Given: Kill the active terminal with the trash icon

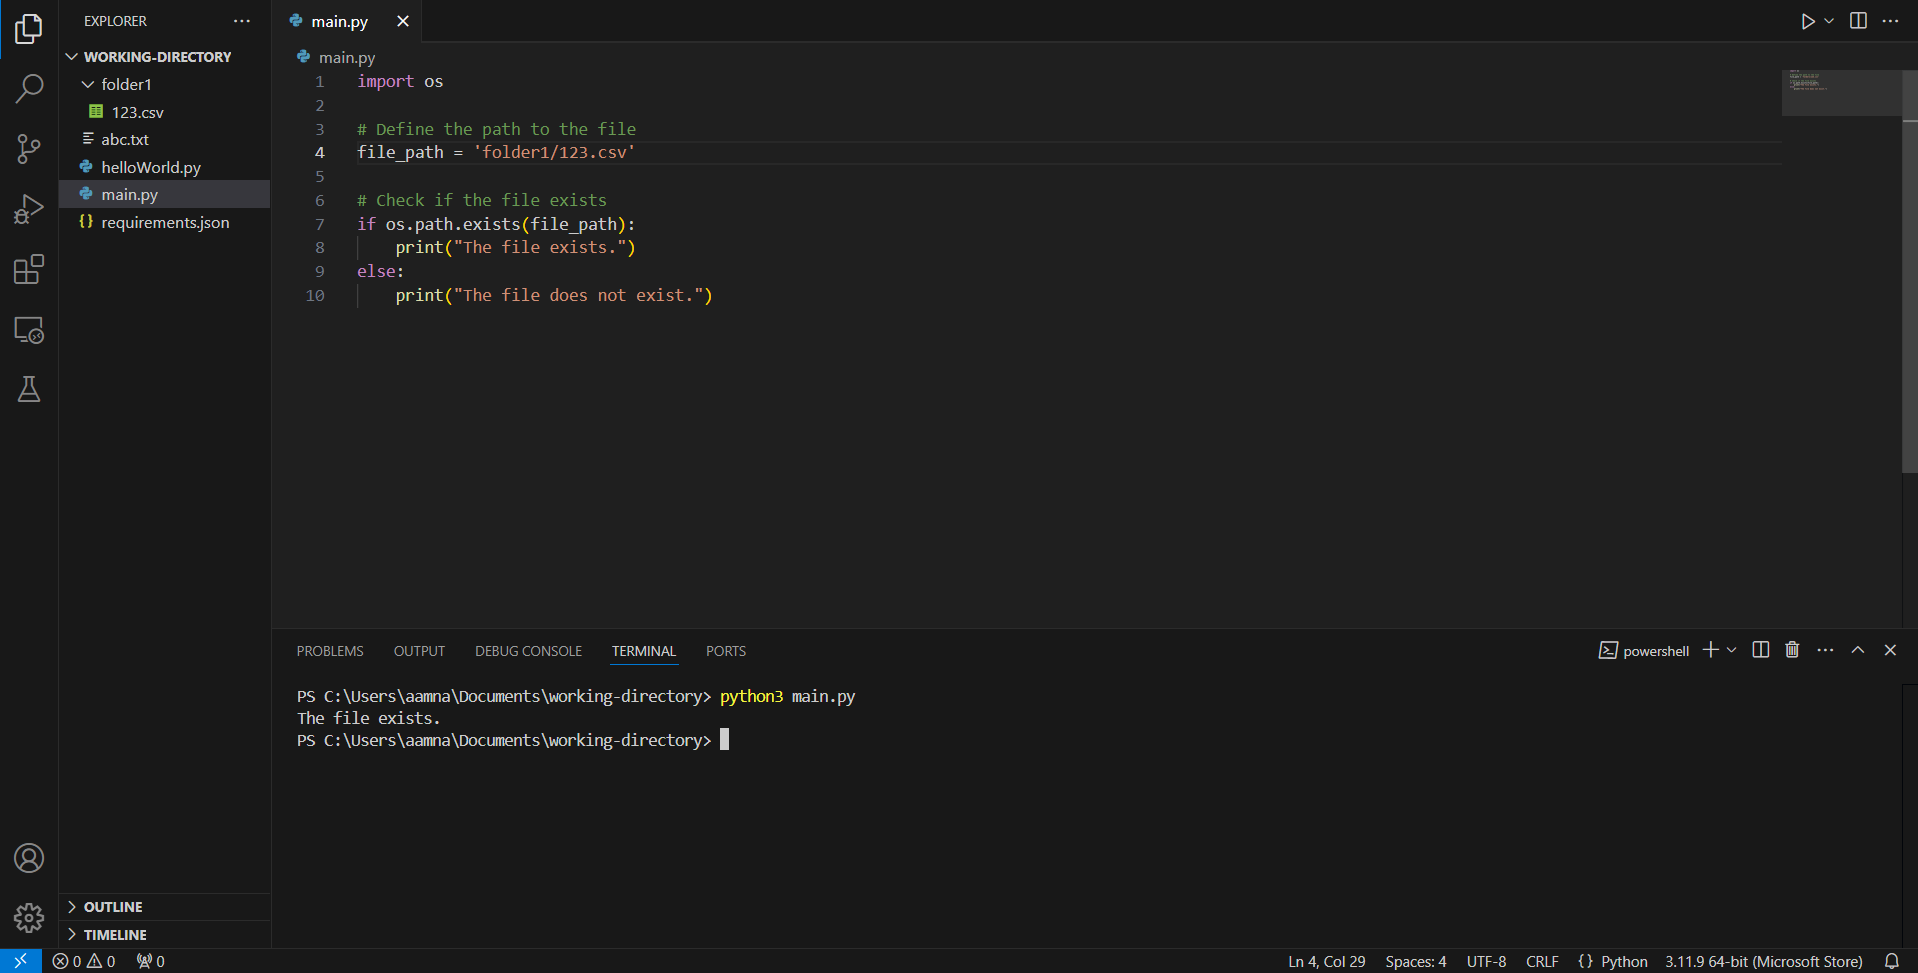Looking at the screenshot, I should [x=1791, y=650].
